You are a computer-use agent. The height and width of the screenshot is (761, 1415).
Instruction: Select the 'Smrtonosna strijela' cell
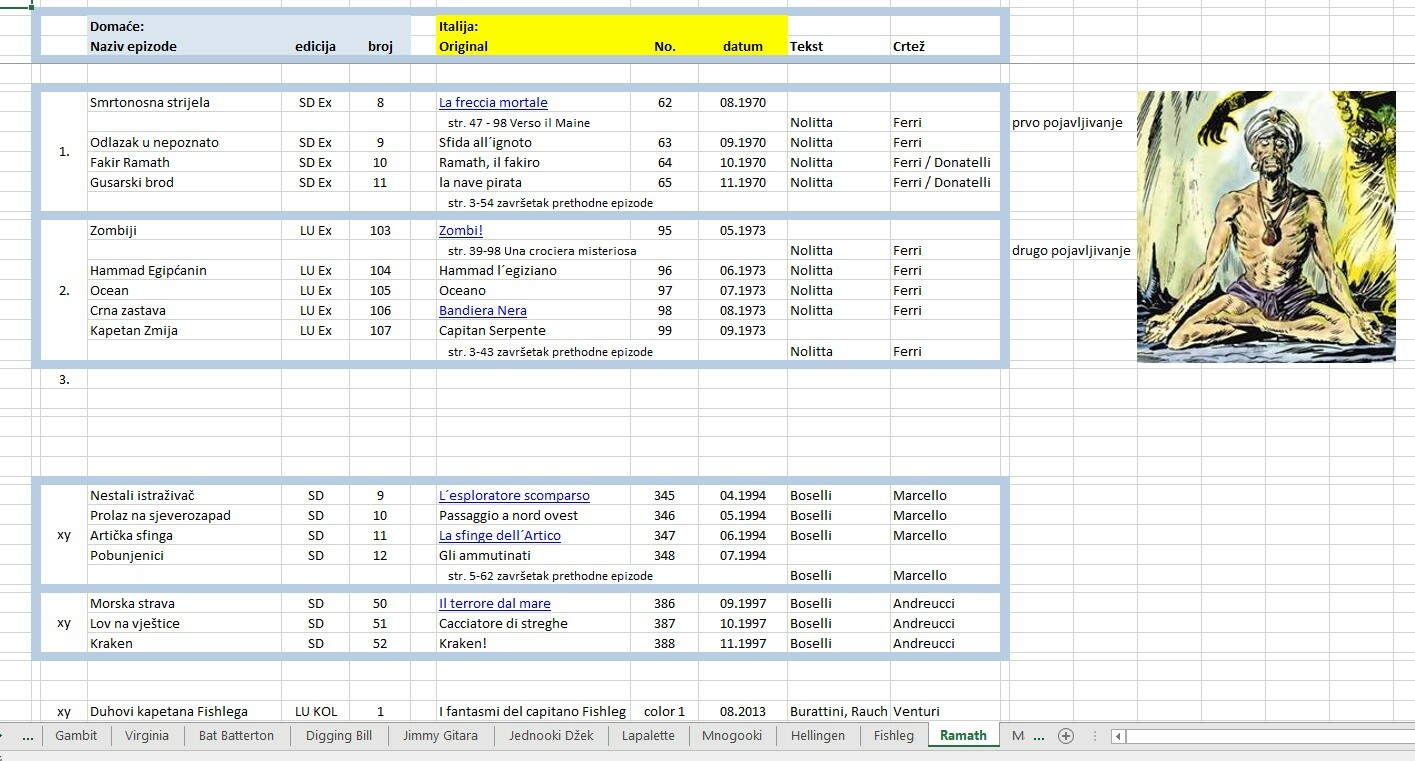(x=184, y=103)
